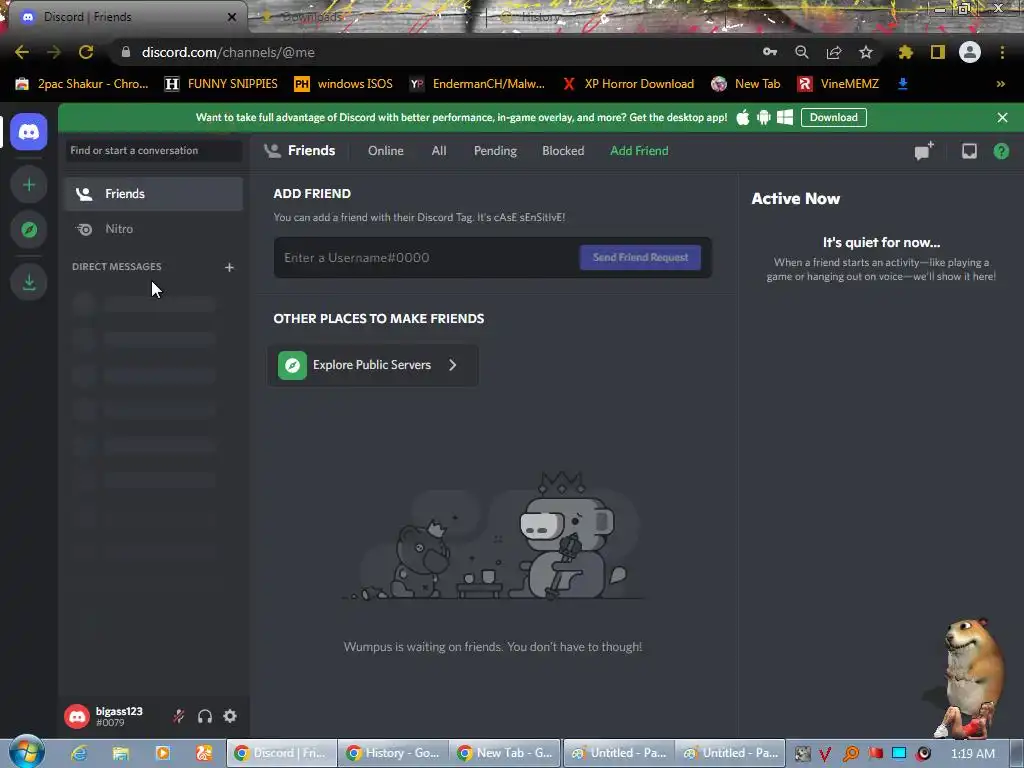
Task: Reload the page in Chrome
Action: click(86, 52)
